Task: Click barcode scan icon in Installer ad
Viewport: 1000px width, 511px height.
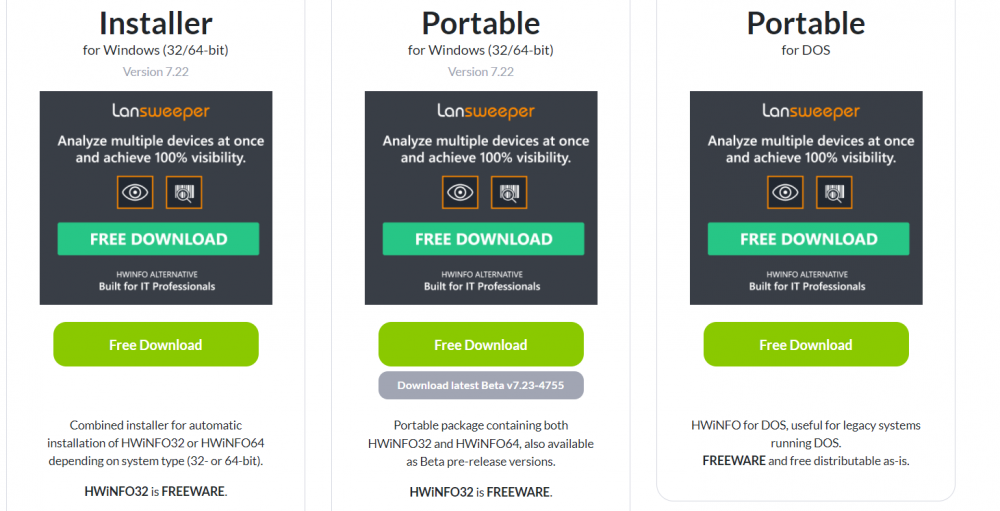Action: click(x=184, y=192)
